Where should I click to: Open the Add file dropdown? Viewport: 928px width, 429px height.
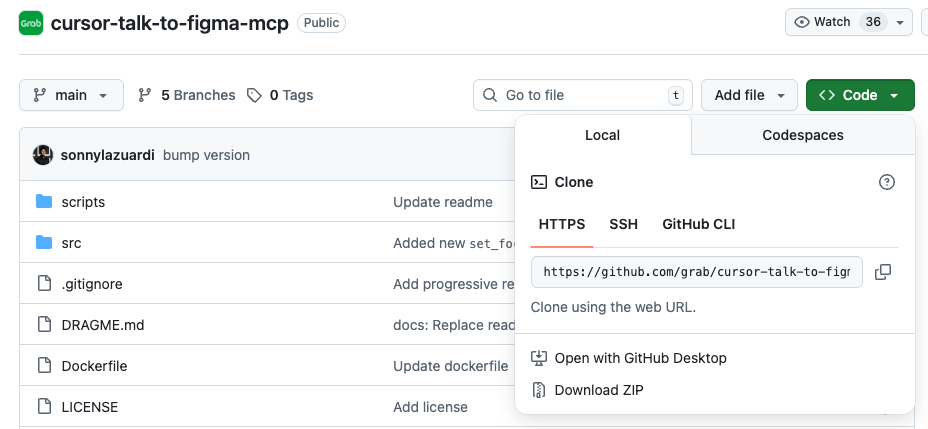[749, 95]
